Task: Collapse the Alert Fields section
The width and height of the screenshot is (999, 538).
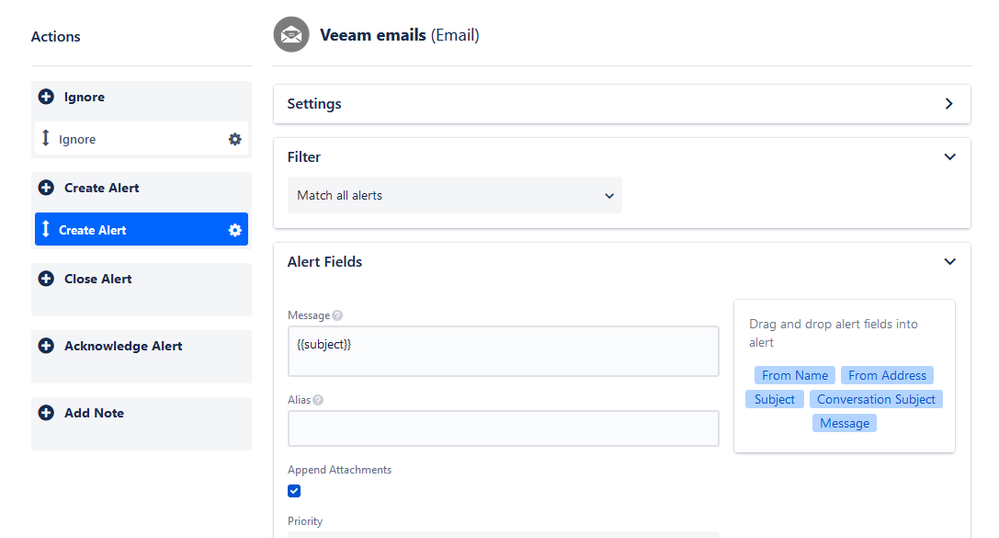Action: [950, 261]
